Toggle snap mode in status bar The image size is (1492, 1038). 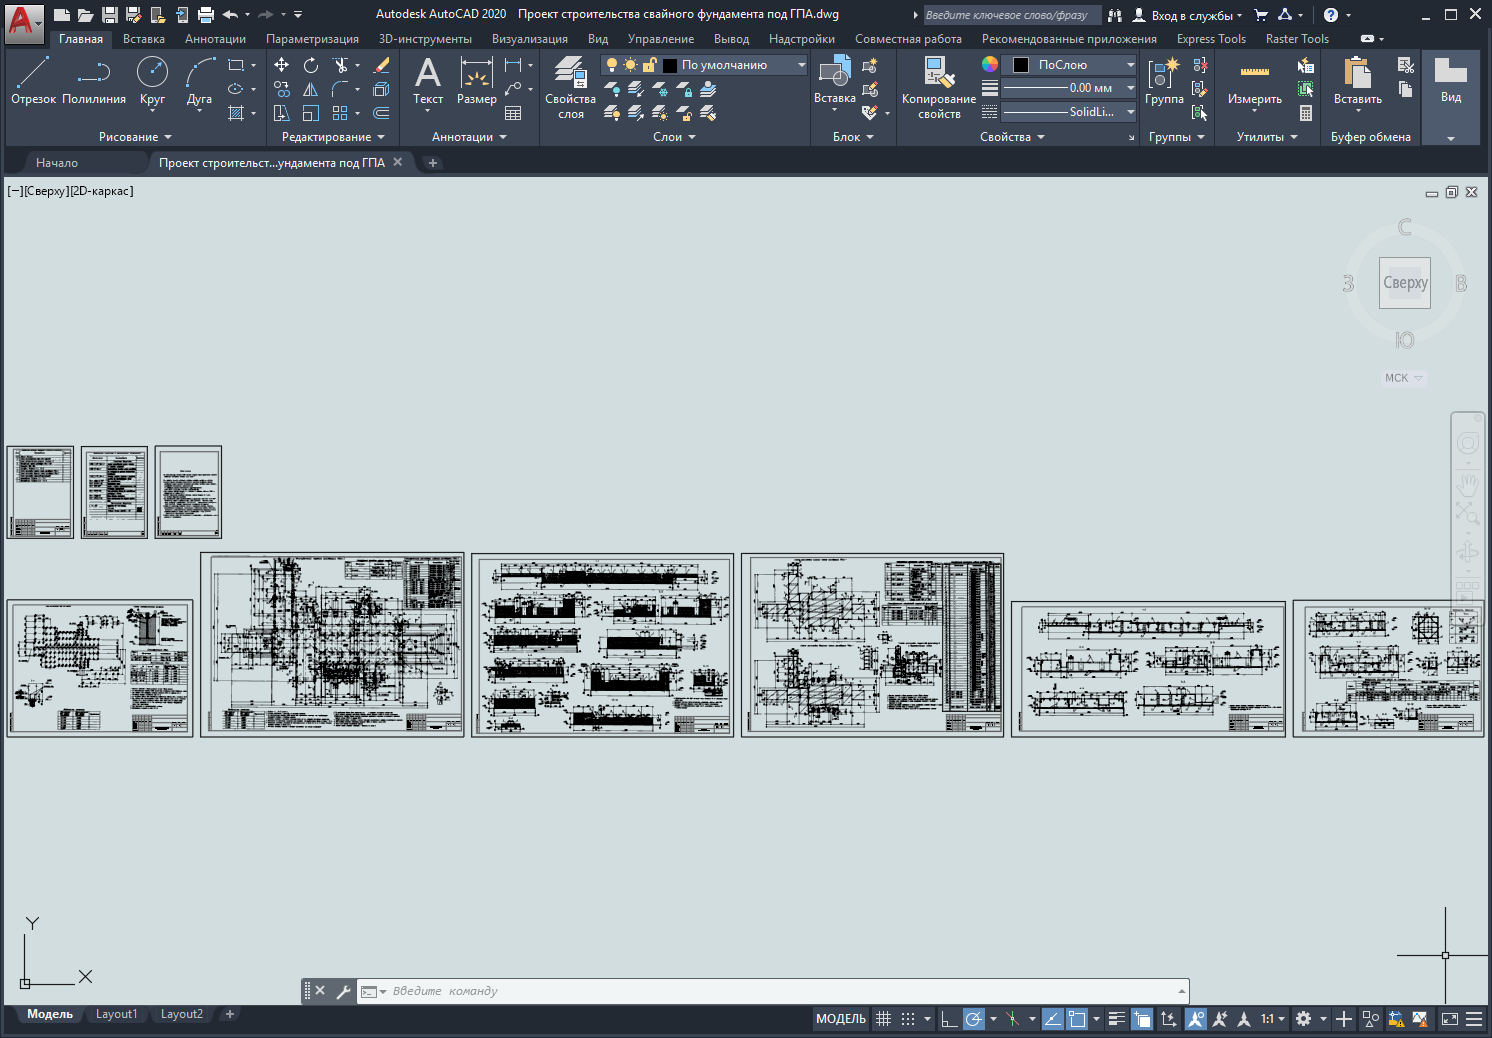click(x=908, y=1019)
